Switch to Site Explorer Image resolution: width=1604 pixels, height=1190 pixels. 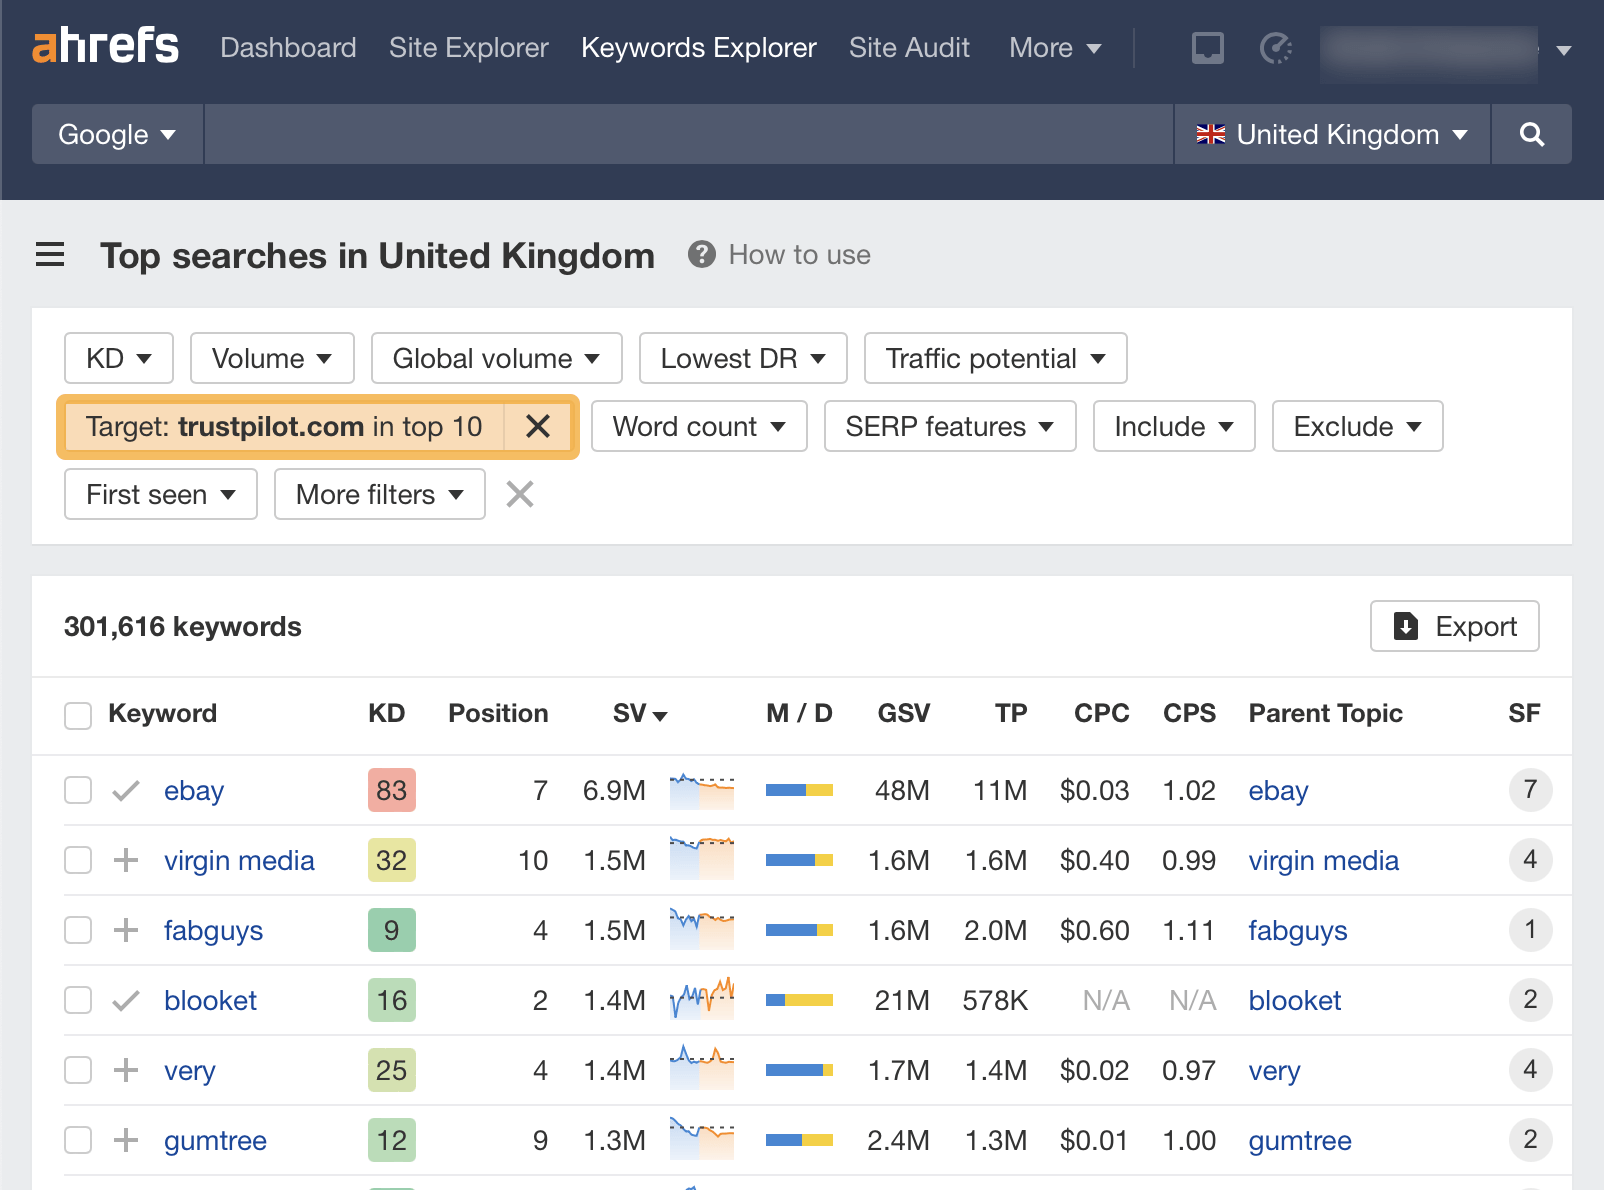[x=468, y=47]
